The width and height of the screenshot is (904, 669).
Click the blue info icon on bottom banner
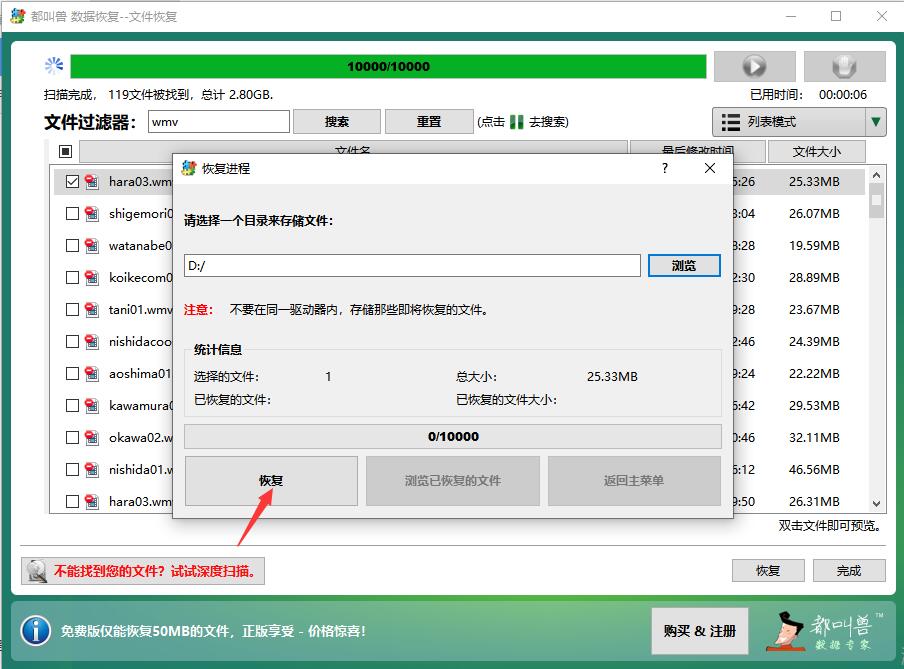click(36, 631)
